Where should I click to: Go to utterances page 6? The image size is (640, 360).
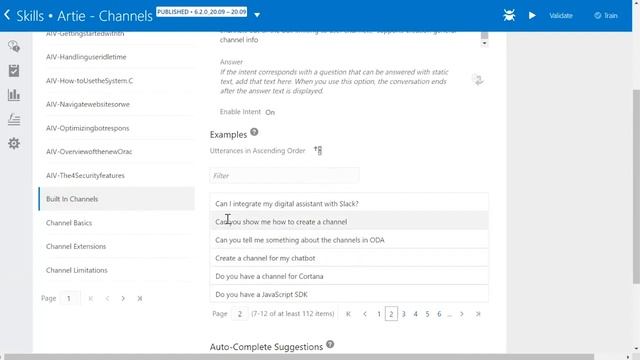(x=439, y=314)
